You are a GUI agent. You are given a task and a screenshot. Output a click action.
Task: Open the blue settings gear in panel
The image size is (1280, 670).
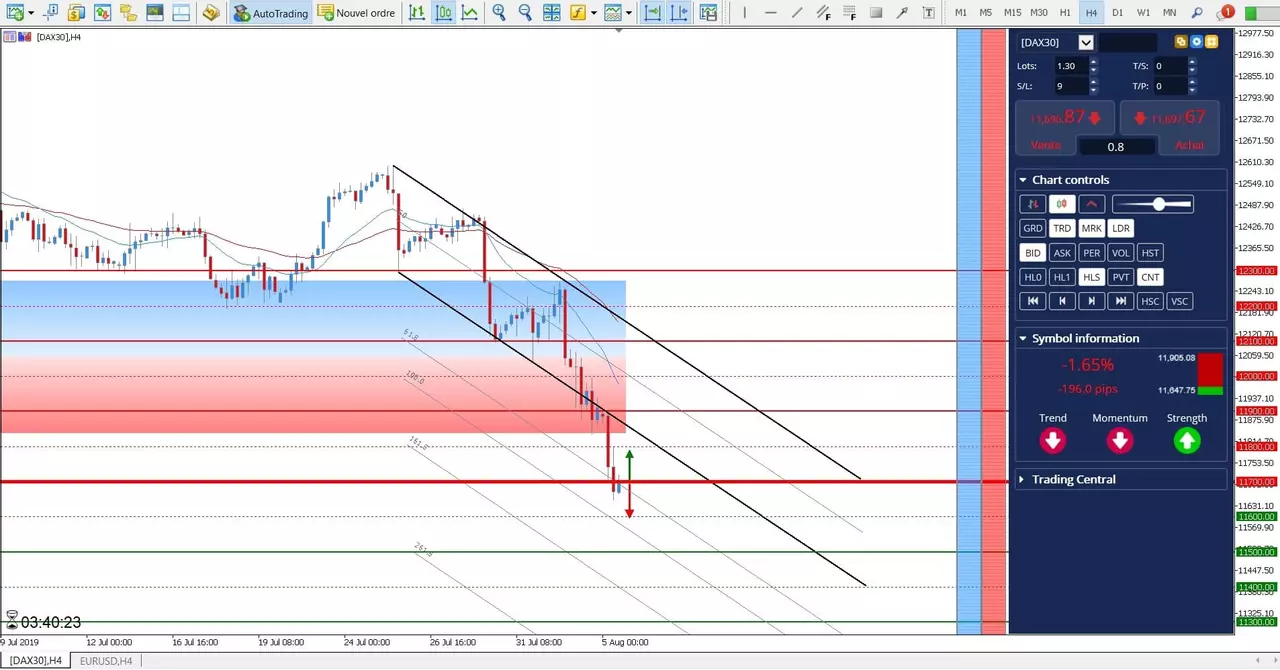pos(1196,42)
